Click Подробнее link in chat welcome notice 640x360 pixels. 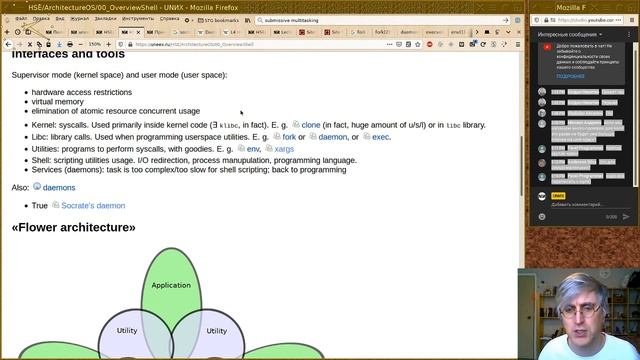[570, 76]
